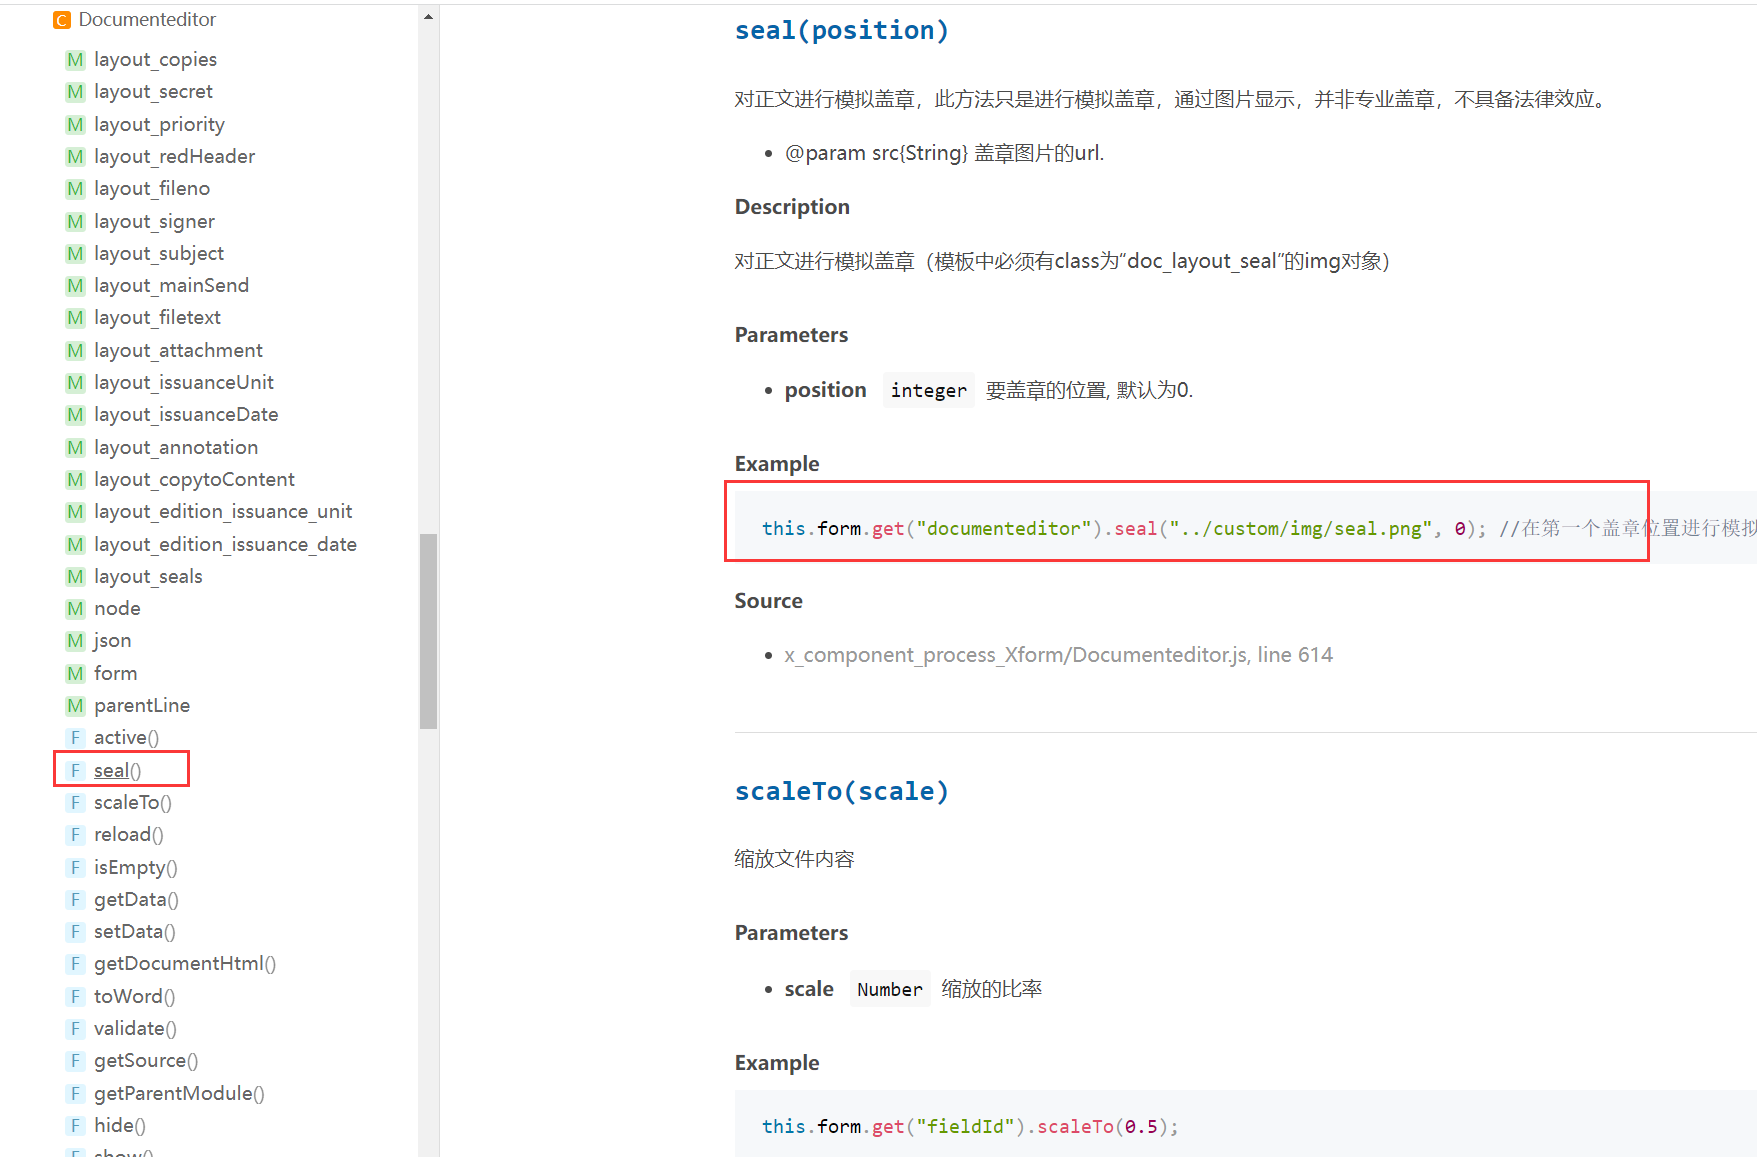1757x1157 pixels.
Task: Go to layout_redHeader in the sidebar
Action: pos(174,157)
